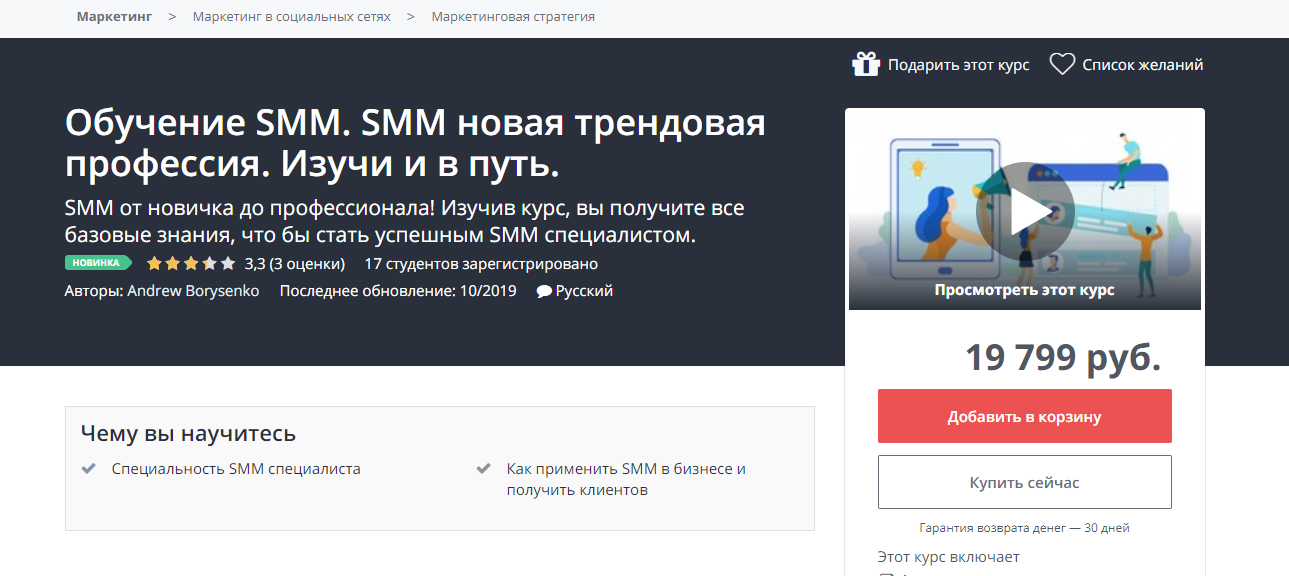Click the Список желаний label
Screen dimensions: 1289x576
[1142, 65]
